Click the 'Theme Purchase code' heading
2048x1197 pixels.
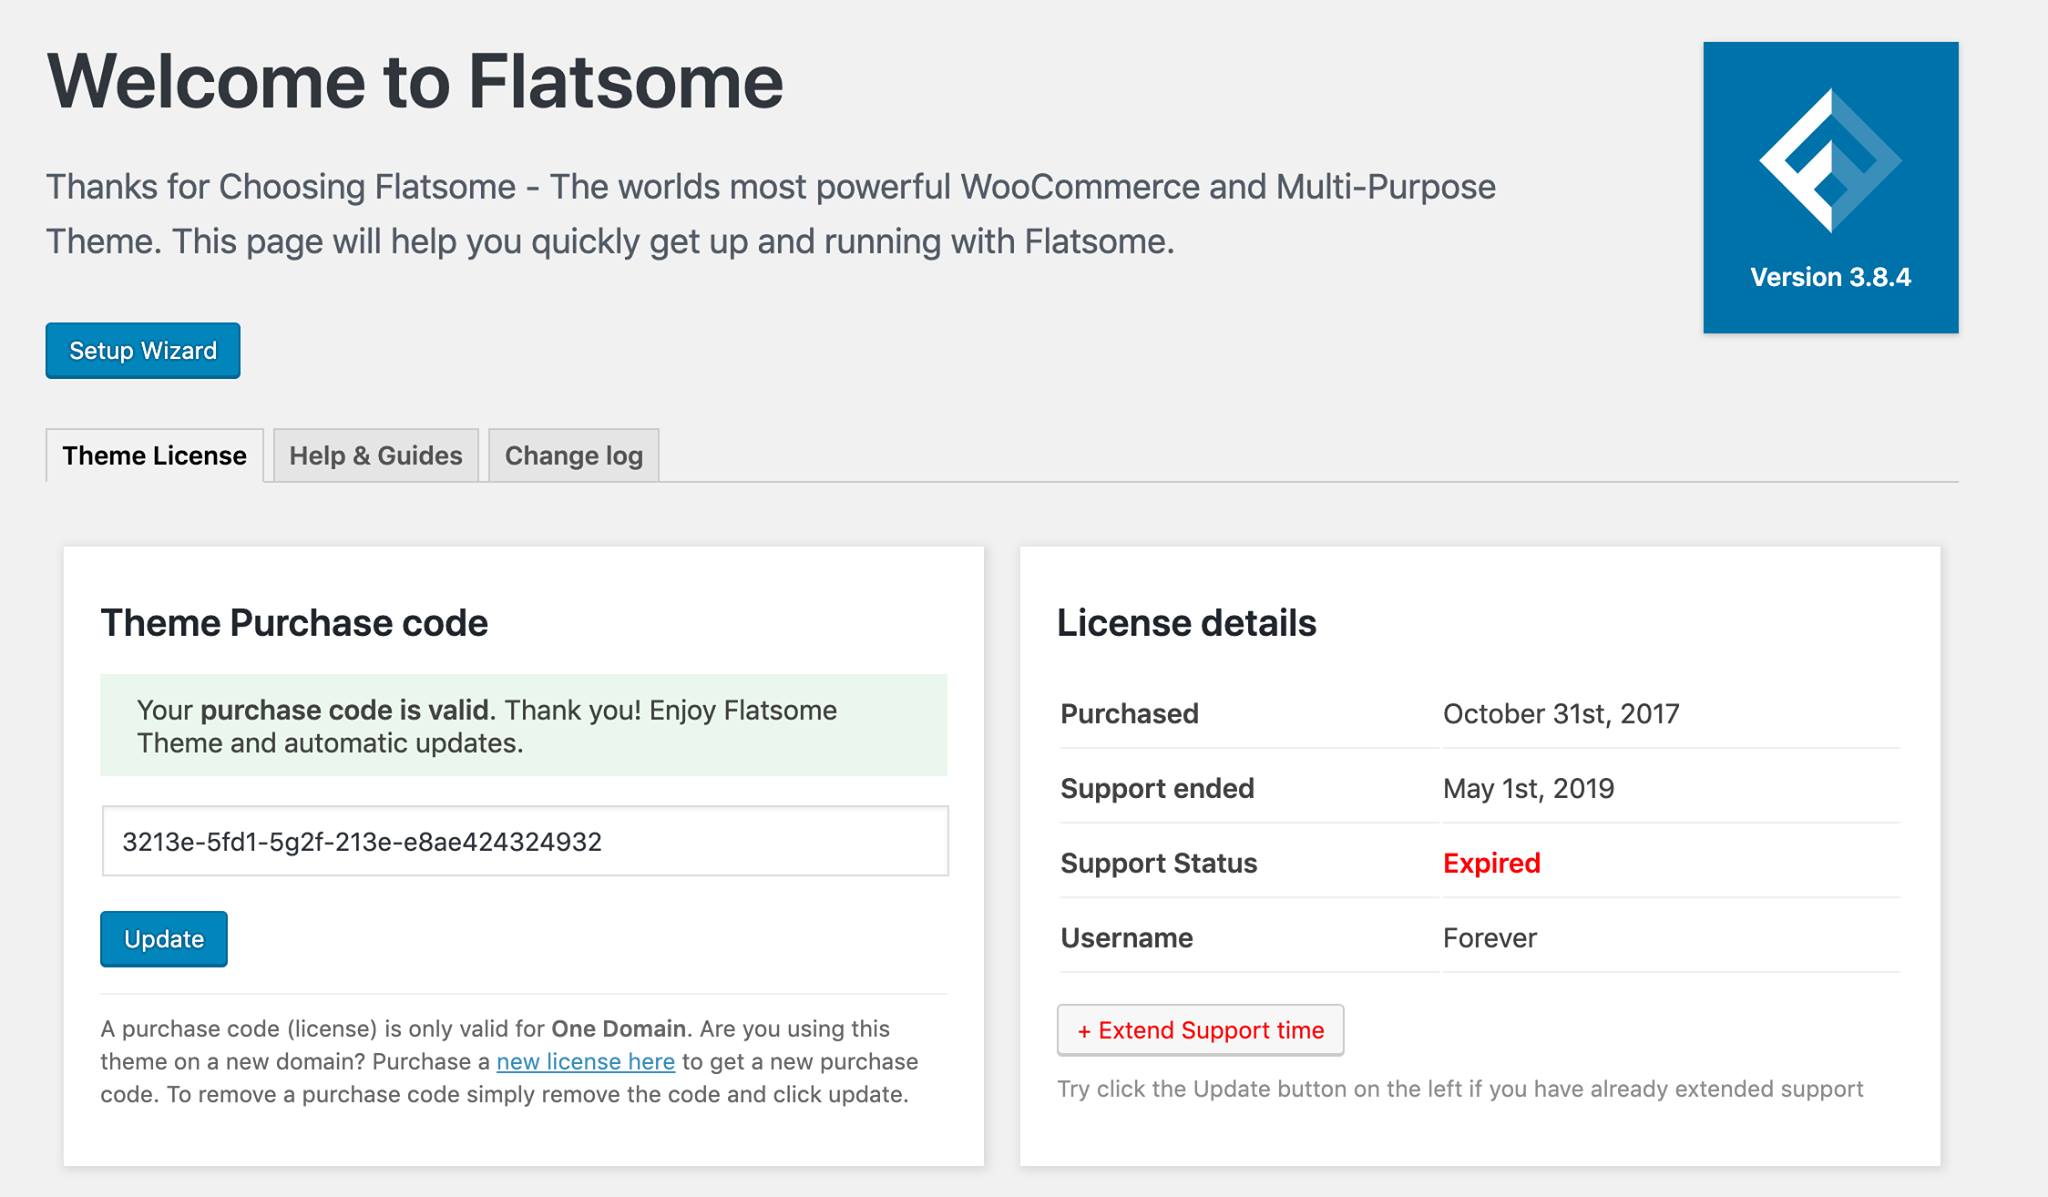(x=294, y=623)
